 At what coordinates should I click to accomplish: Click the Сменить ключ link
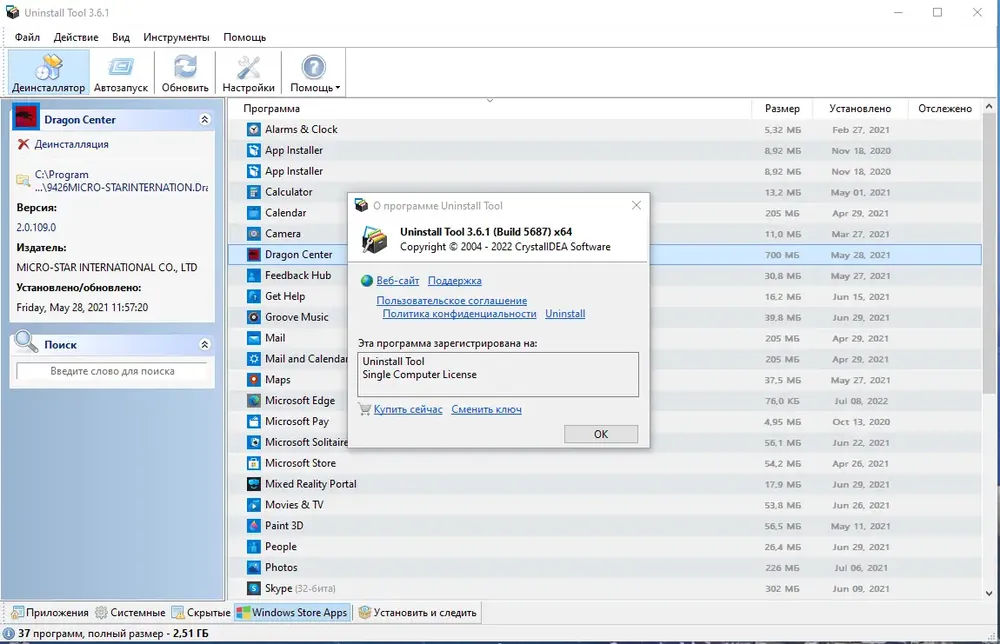tap(487, 409)
